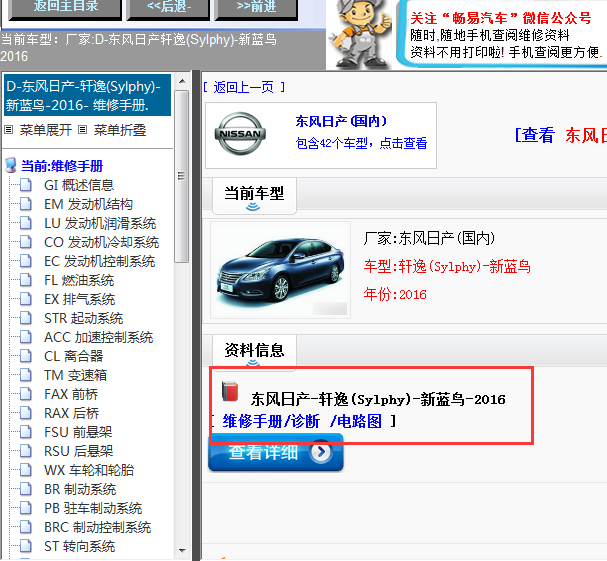607x561 pixels.
Task: Open EX 排气系统 tree item
Action: [79, 299]
